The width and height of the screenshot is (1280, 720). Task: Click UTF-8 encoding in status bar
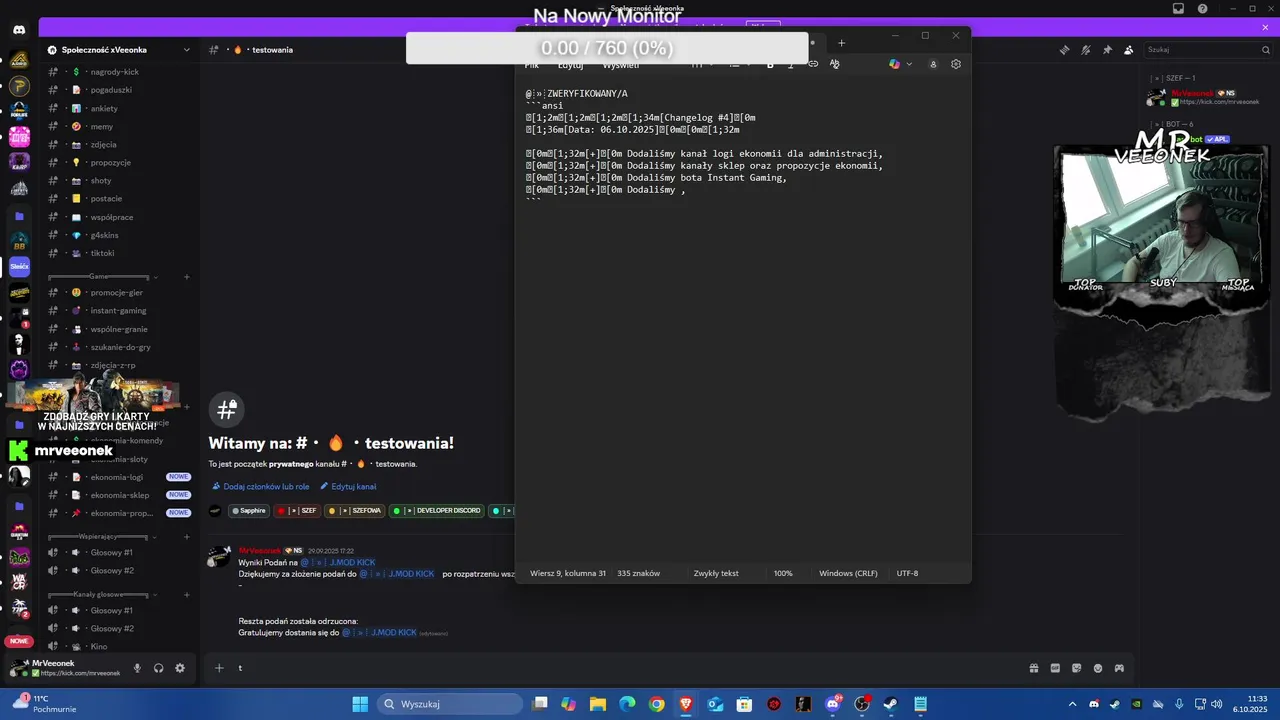pyautogui.click(x=907, y=573)
